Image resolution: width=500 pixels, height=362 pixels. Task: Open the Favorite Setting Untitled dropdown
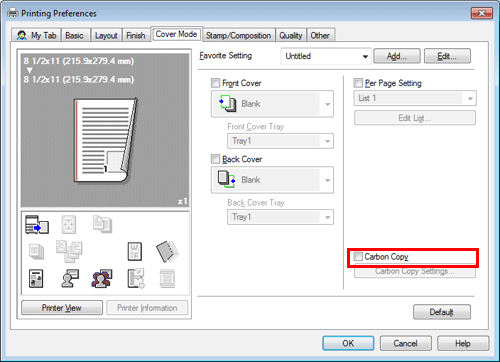(326, 56)
